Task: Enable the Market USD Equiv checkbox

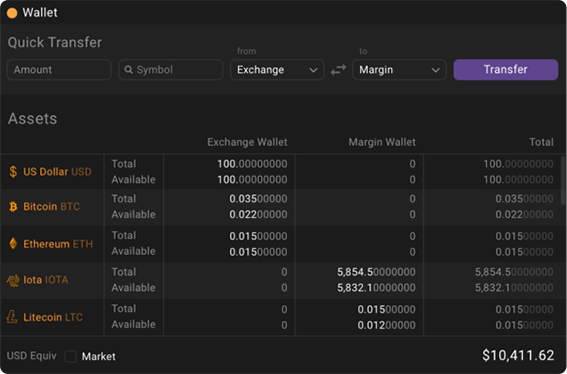Action: tap(71, 356)
